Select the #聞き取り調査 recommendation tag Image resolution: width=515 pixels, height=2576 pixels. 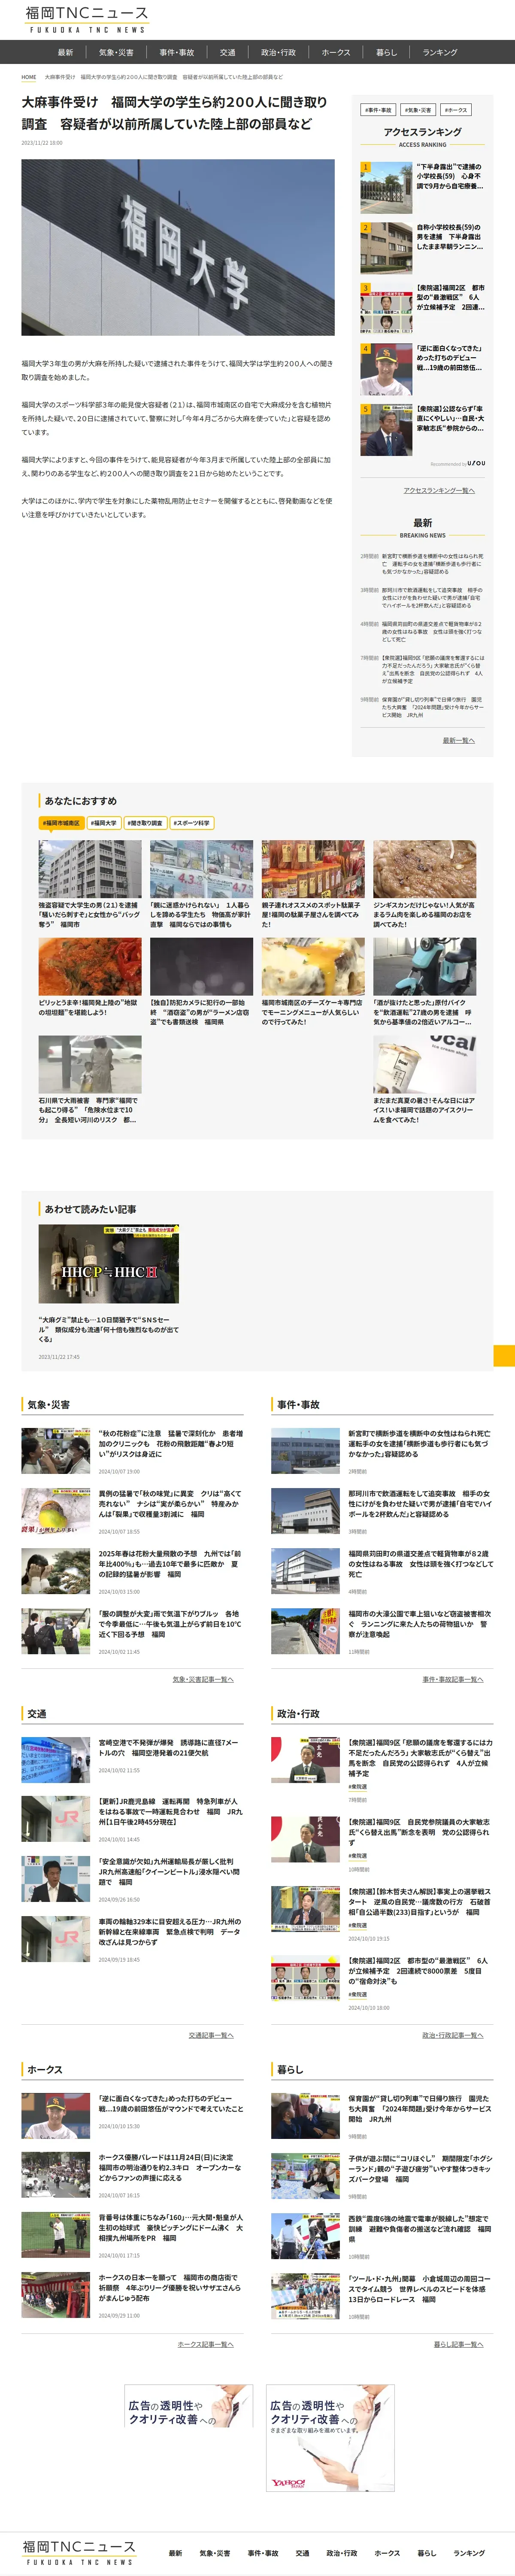pyautogui.click(x=145, y=823)
